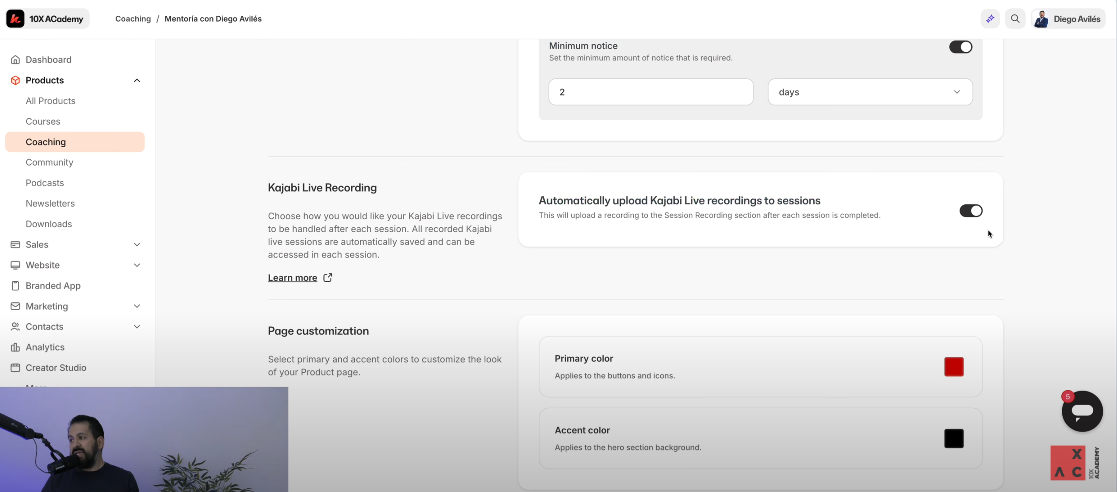
Task: Open the chat support bubble
Action: tap(1082, 410)
